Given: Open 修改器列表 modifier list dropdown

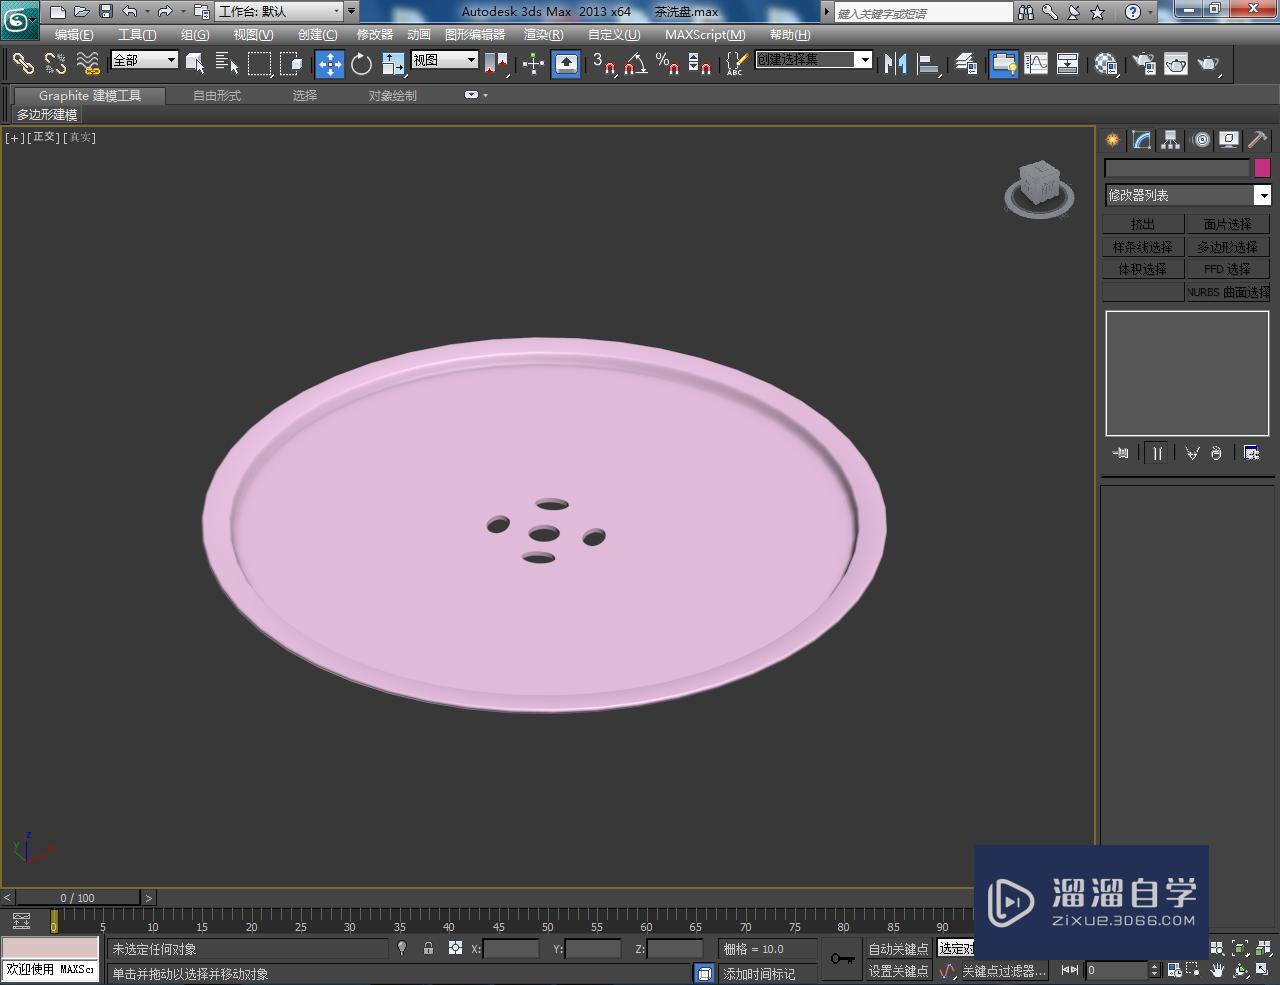Looking at the screenshot, I should 1187,195.
